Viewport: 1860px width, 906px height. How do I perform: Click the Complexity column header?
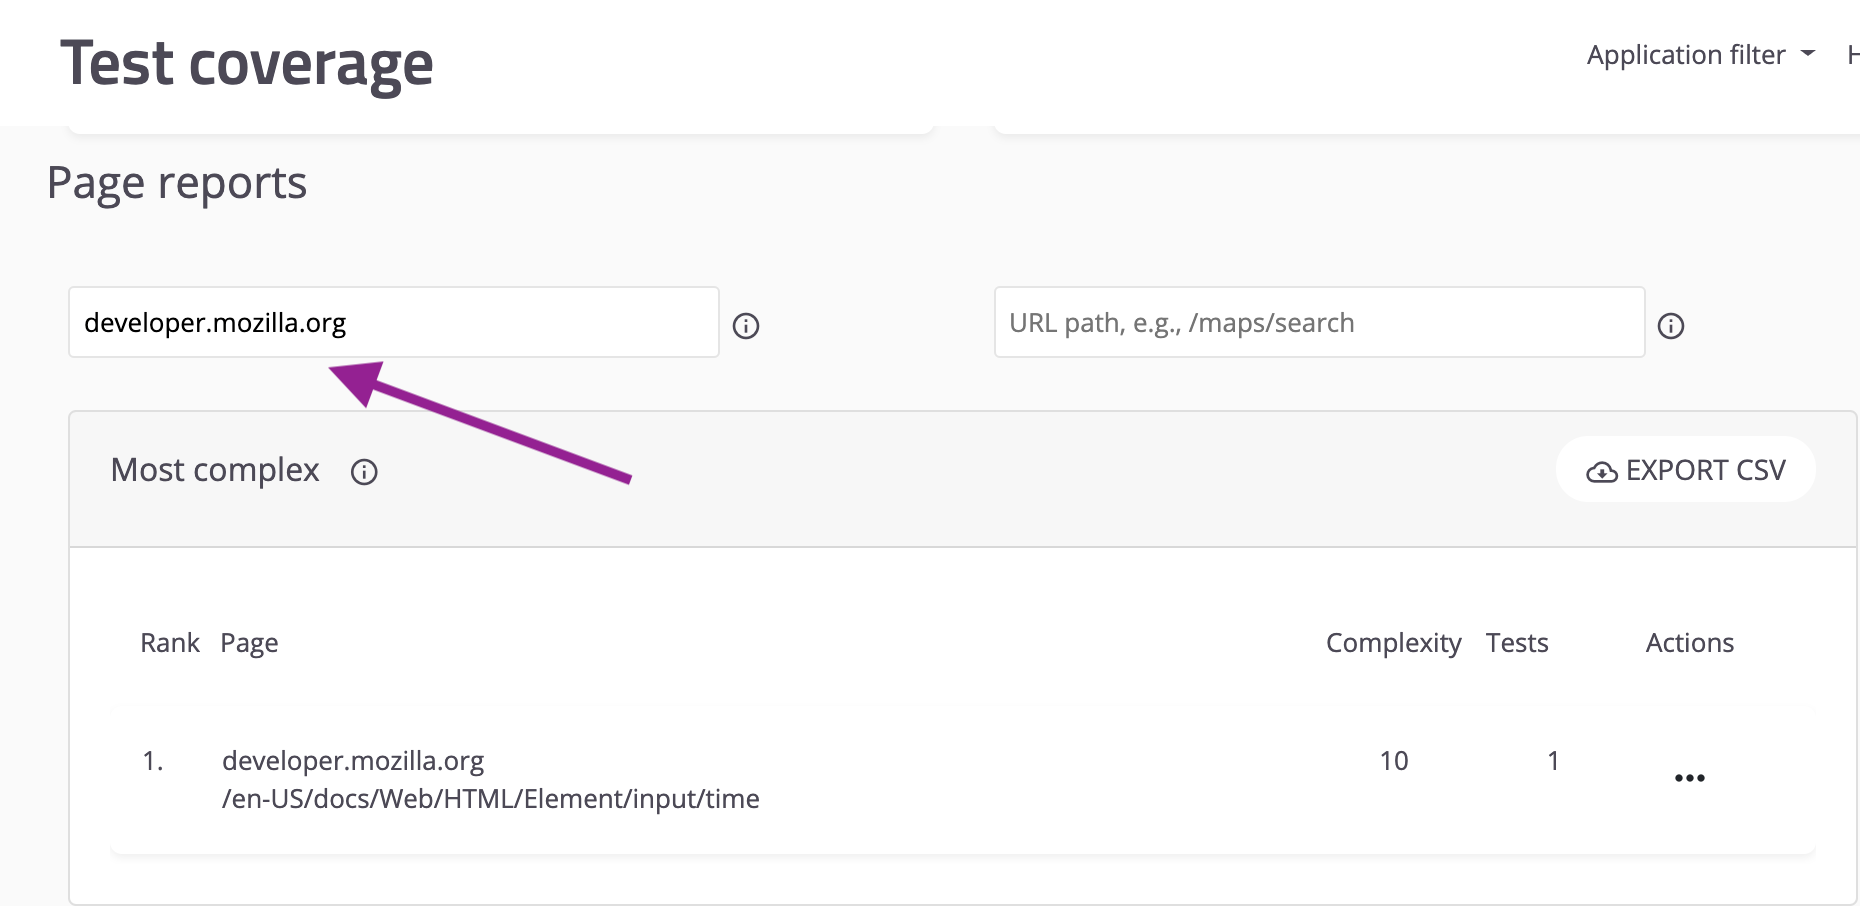tap(1394, 643)
